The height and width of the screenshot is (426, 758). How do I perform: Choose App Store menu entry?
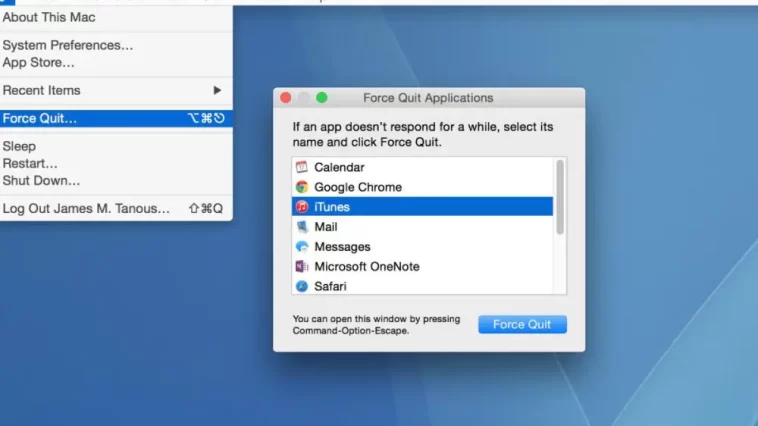click(x=38, y=62)
